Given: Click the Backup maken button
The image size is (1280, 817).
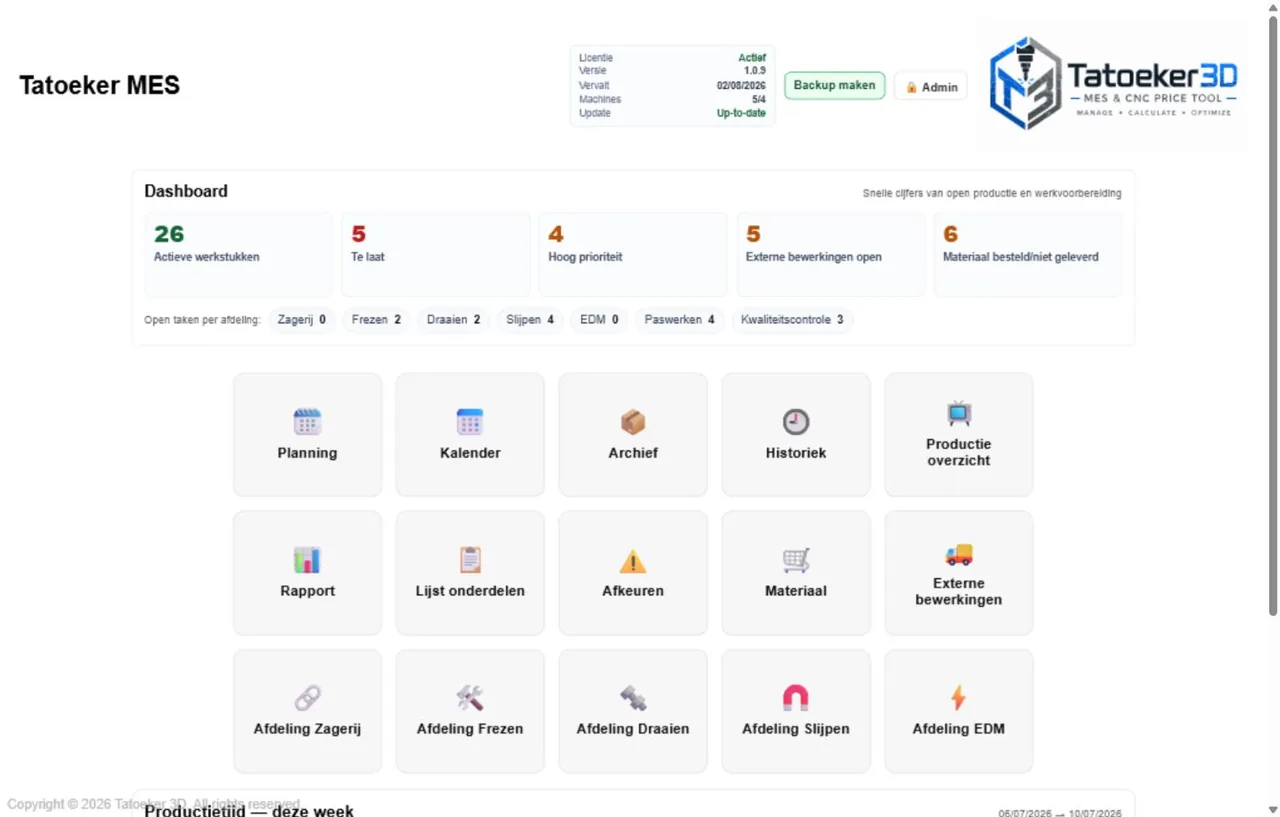Looking at the screenshot, I should 834,86.
